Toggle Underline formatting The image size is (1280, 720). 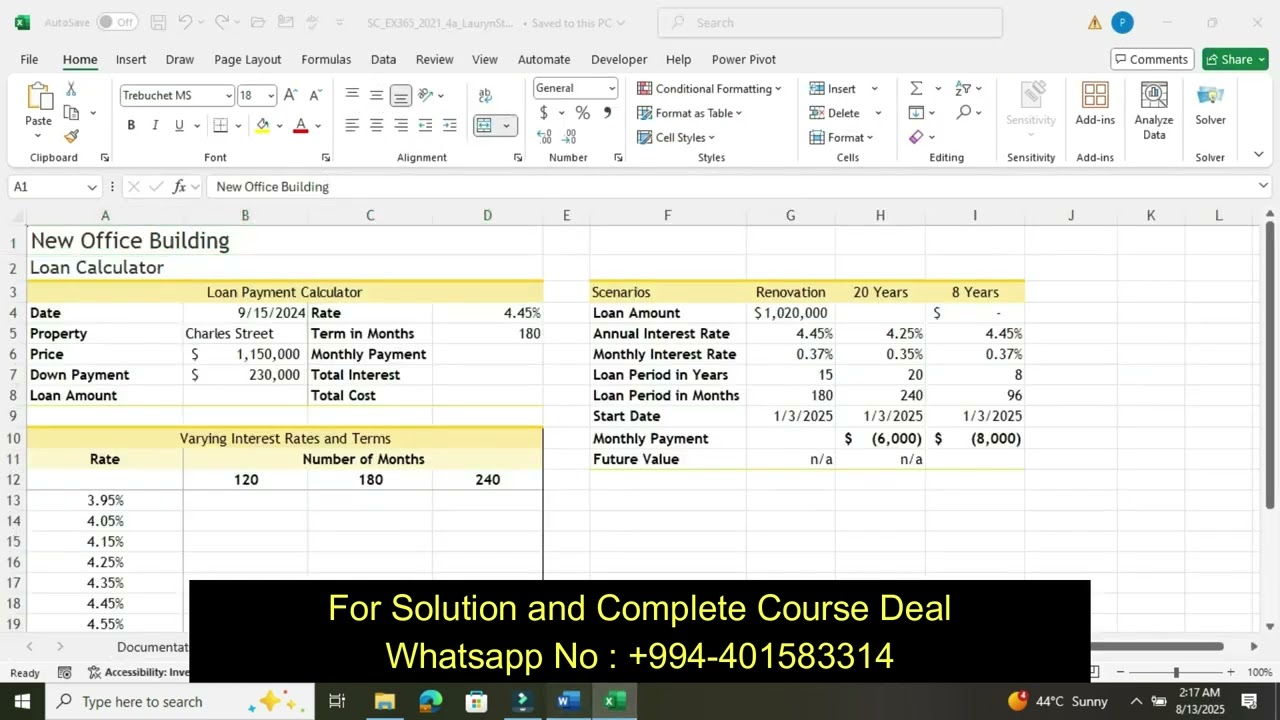179,125
